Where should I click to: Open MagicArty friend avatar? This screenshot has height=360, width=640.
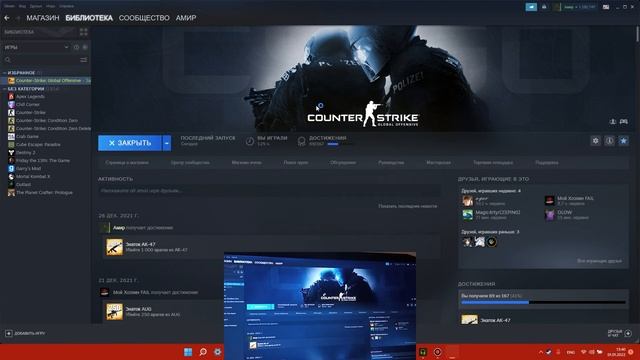[468, 215]
